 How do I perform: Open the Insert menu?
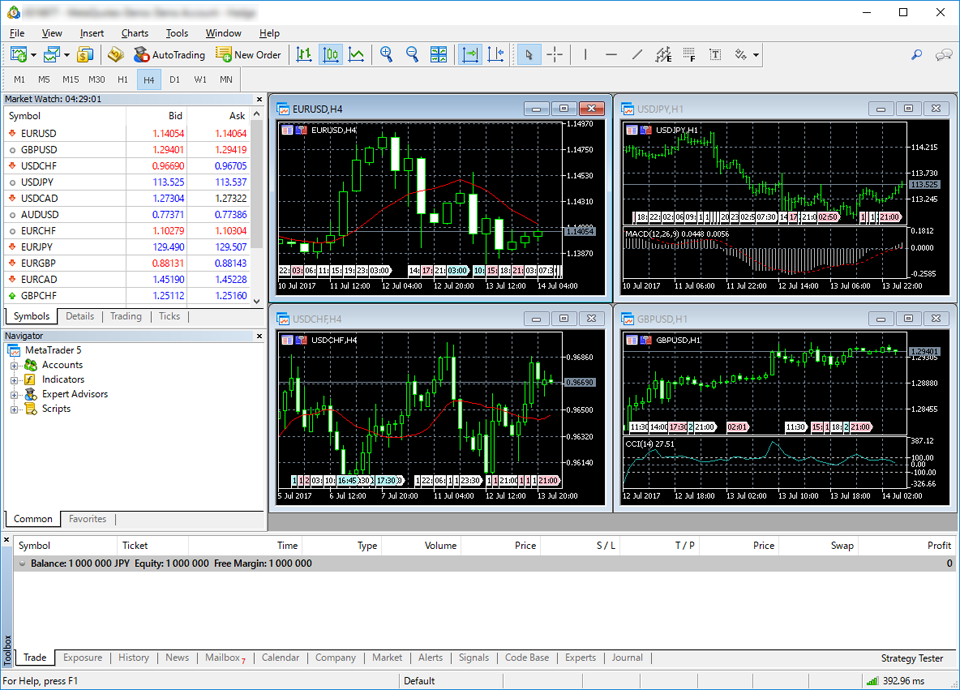tap(92, 33)
